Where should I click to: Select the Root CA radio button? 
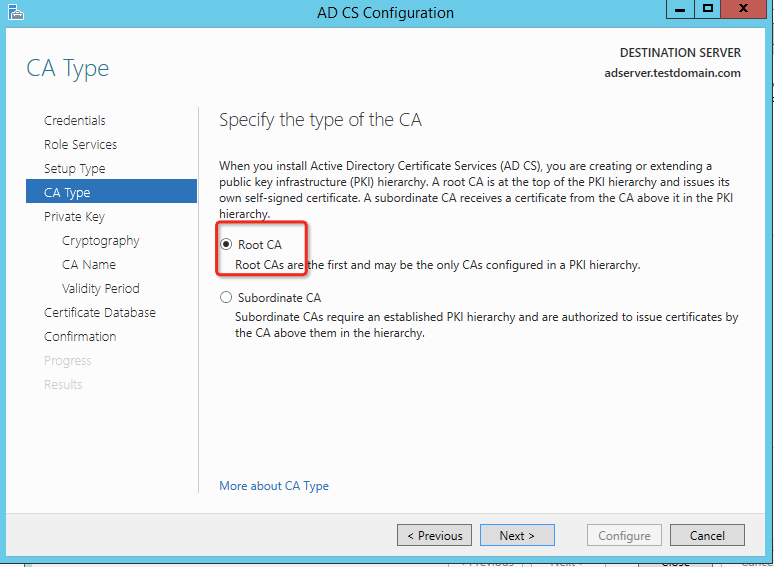click(x=226, y=245)
